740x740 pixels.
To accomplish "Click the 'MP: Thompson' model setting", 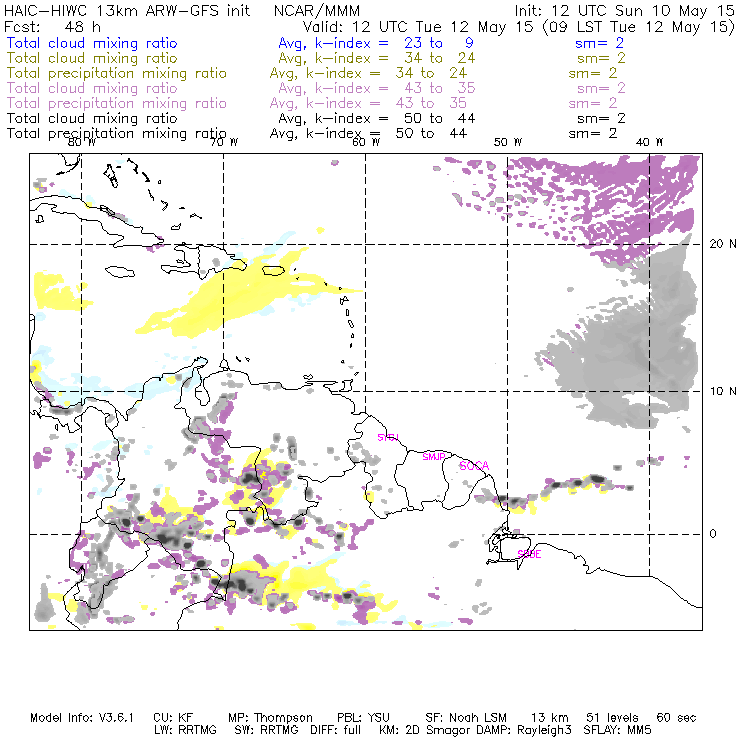I will (270, 718).
